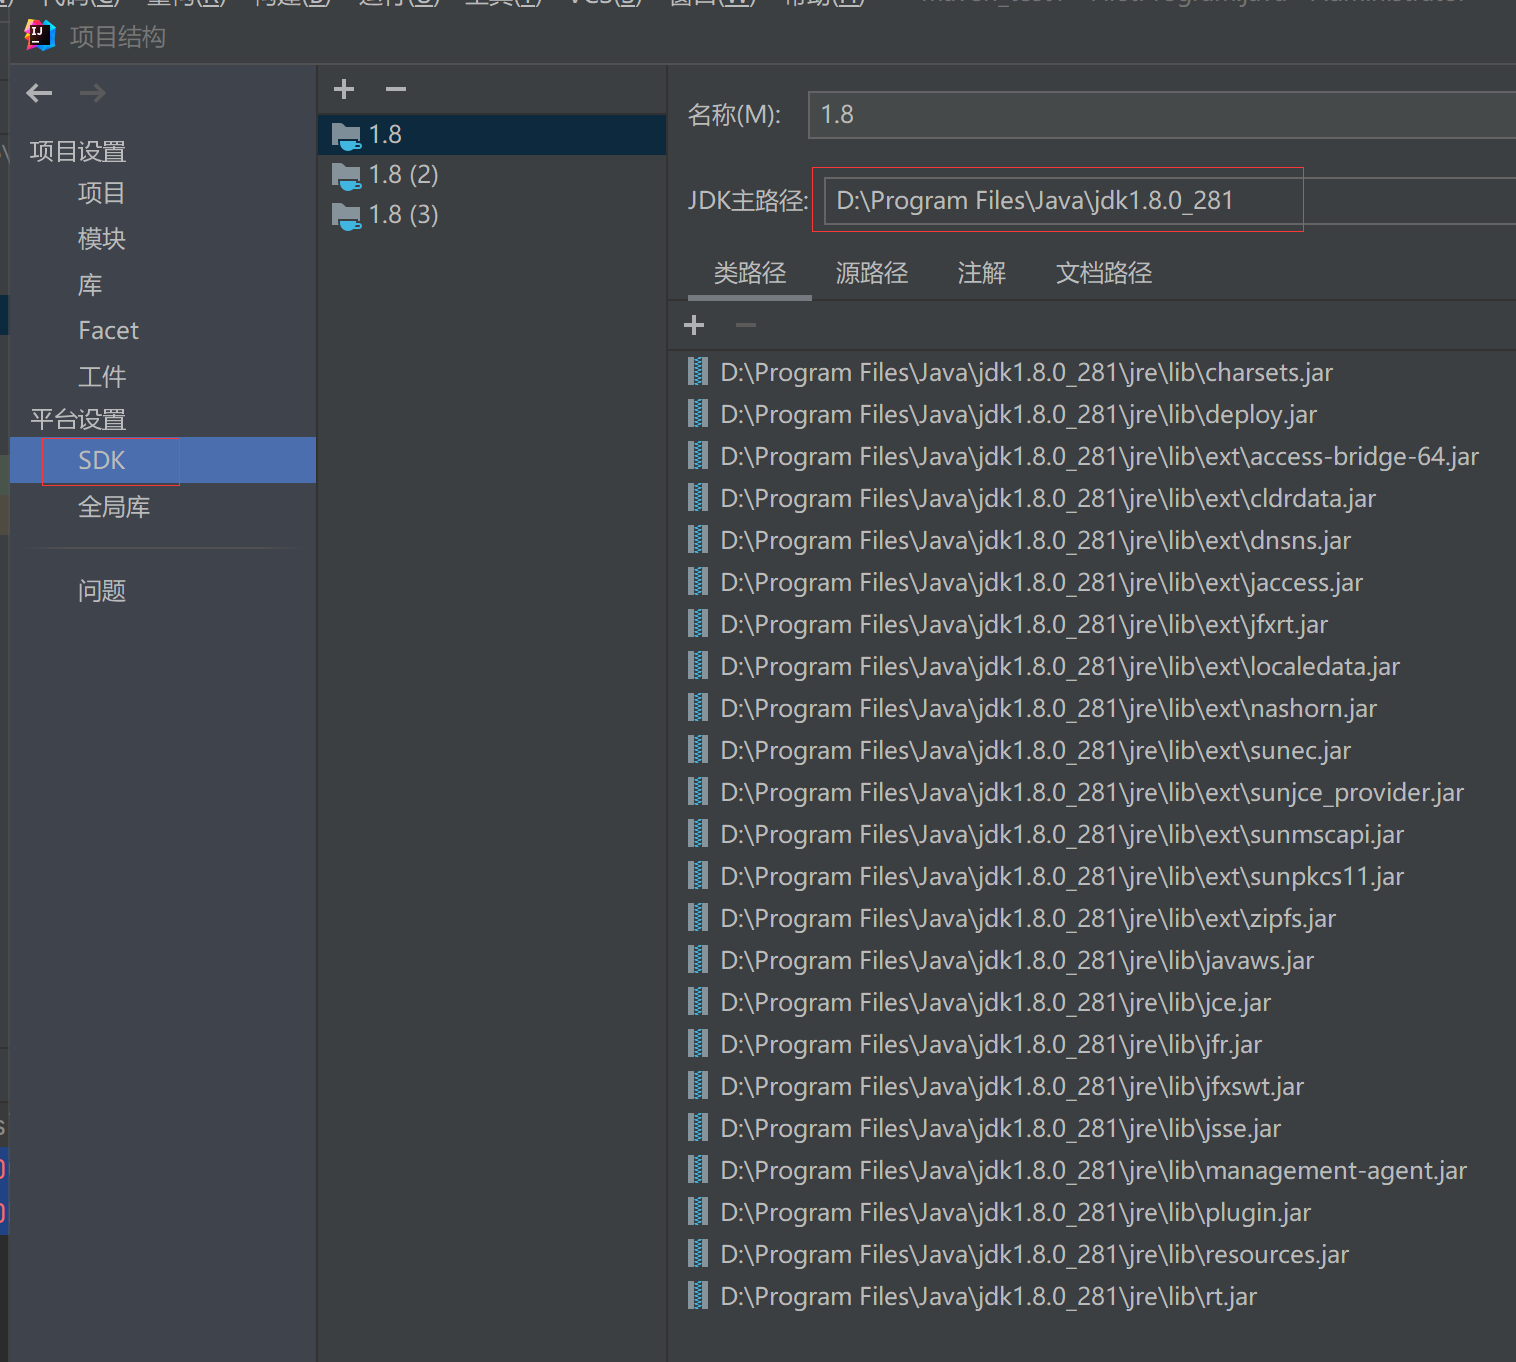
Task: Click the jar icon beside resources.jar
Action: click(x=698, y=1253)
